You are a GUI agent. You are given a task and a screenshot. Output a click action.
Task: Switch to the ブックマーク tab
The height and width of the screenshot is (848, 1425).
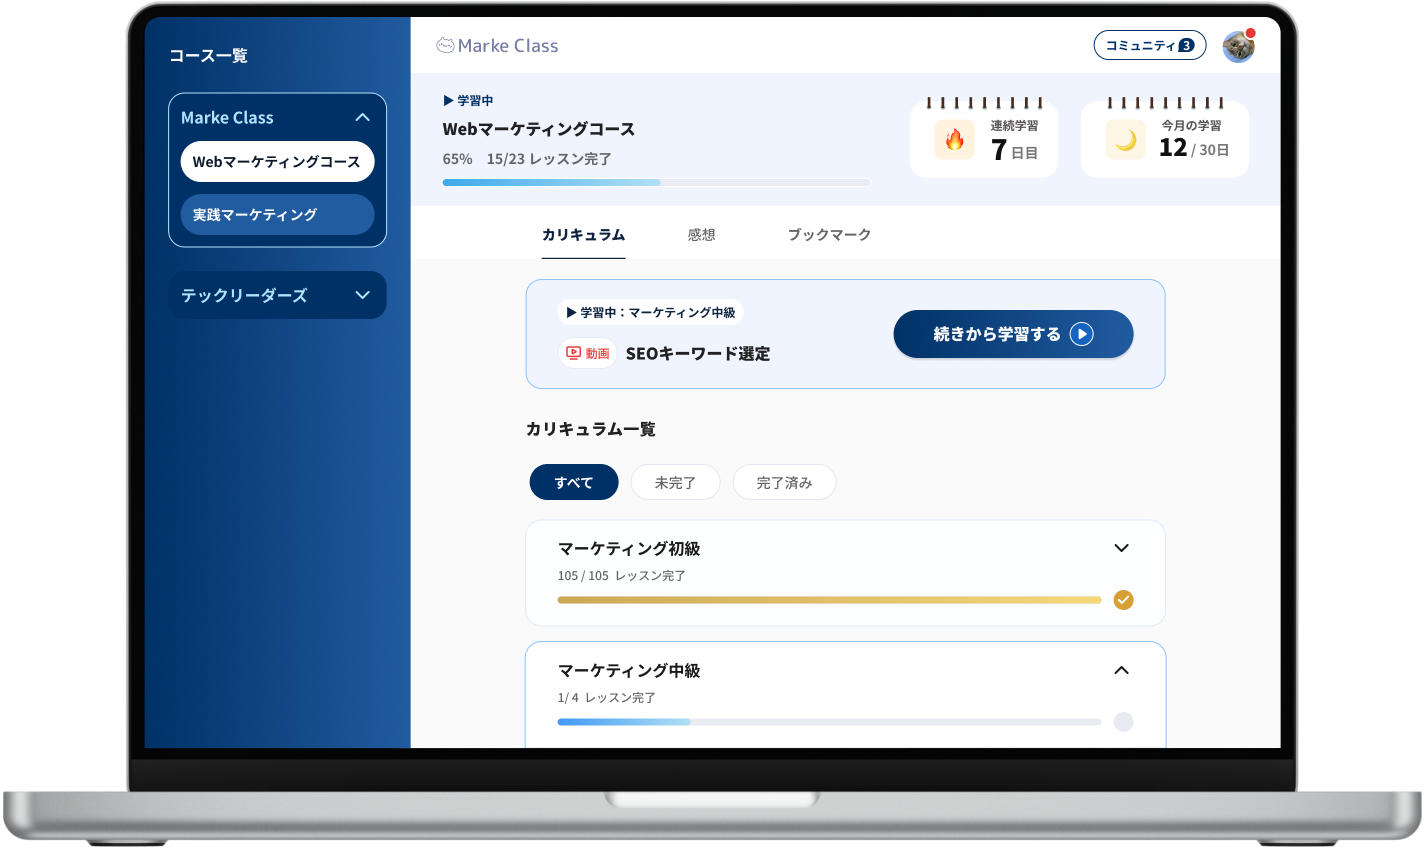(x=829, y=235)
